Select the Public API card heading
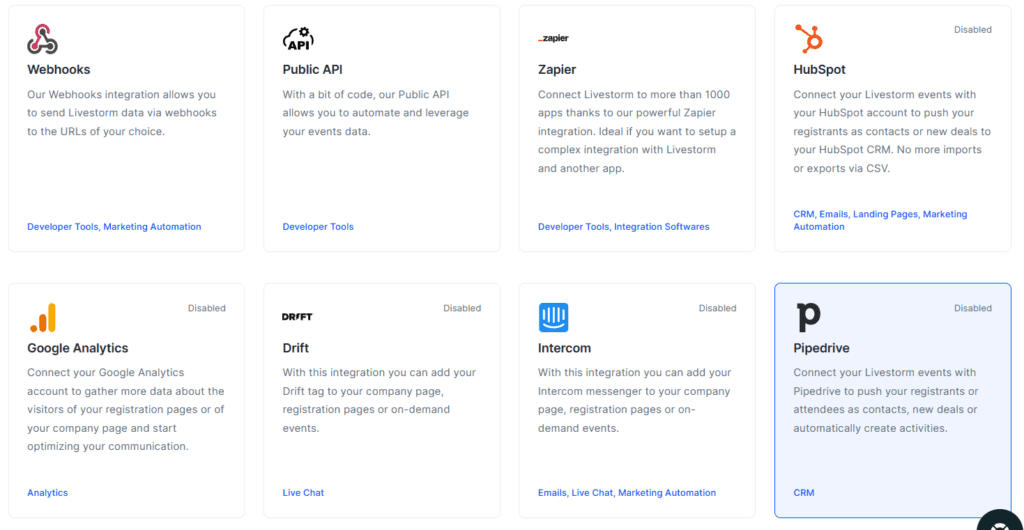This screenshot has height=530, width=1024. [312, 70]
